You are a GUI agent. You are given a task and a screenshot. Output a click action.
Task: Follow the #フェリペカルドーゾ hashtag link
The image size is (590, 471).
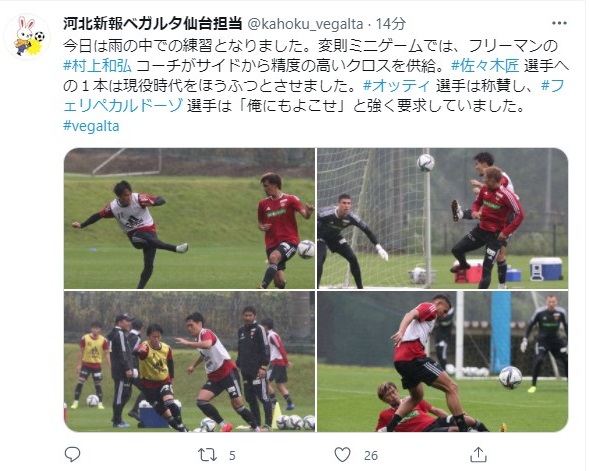314,96
